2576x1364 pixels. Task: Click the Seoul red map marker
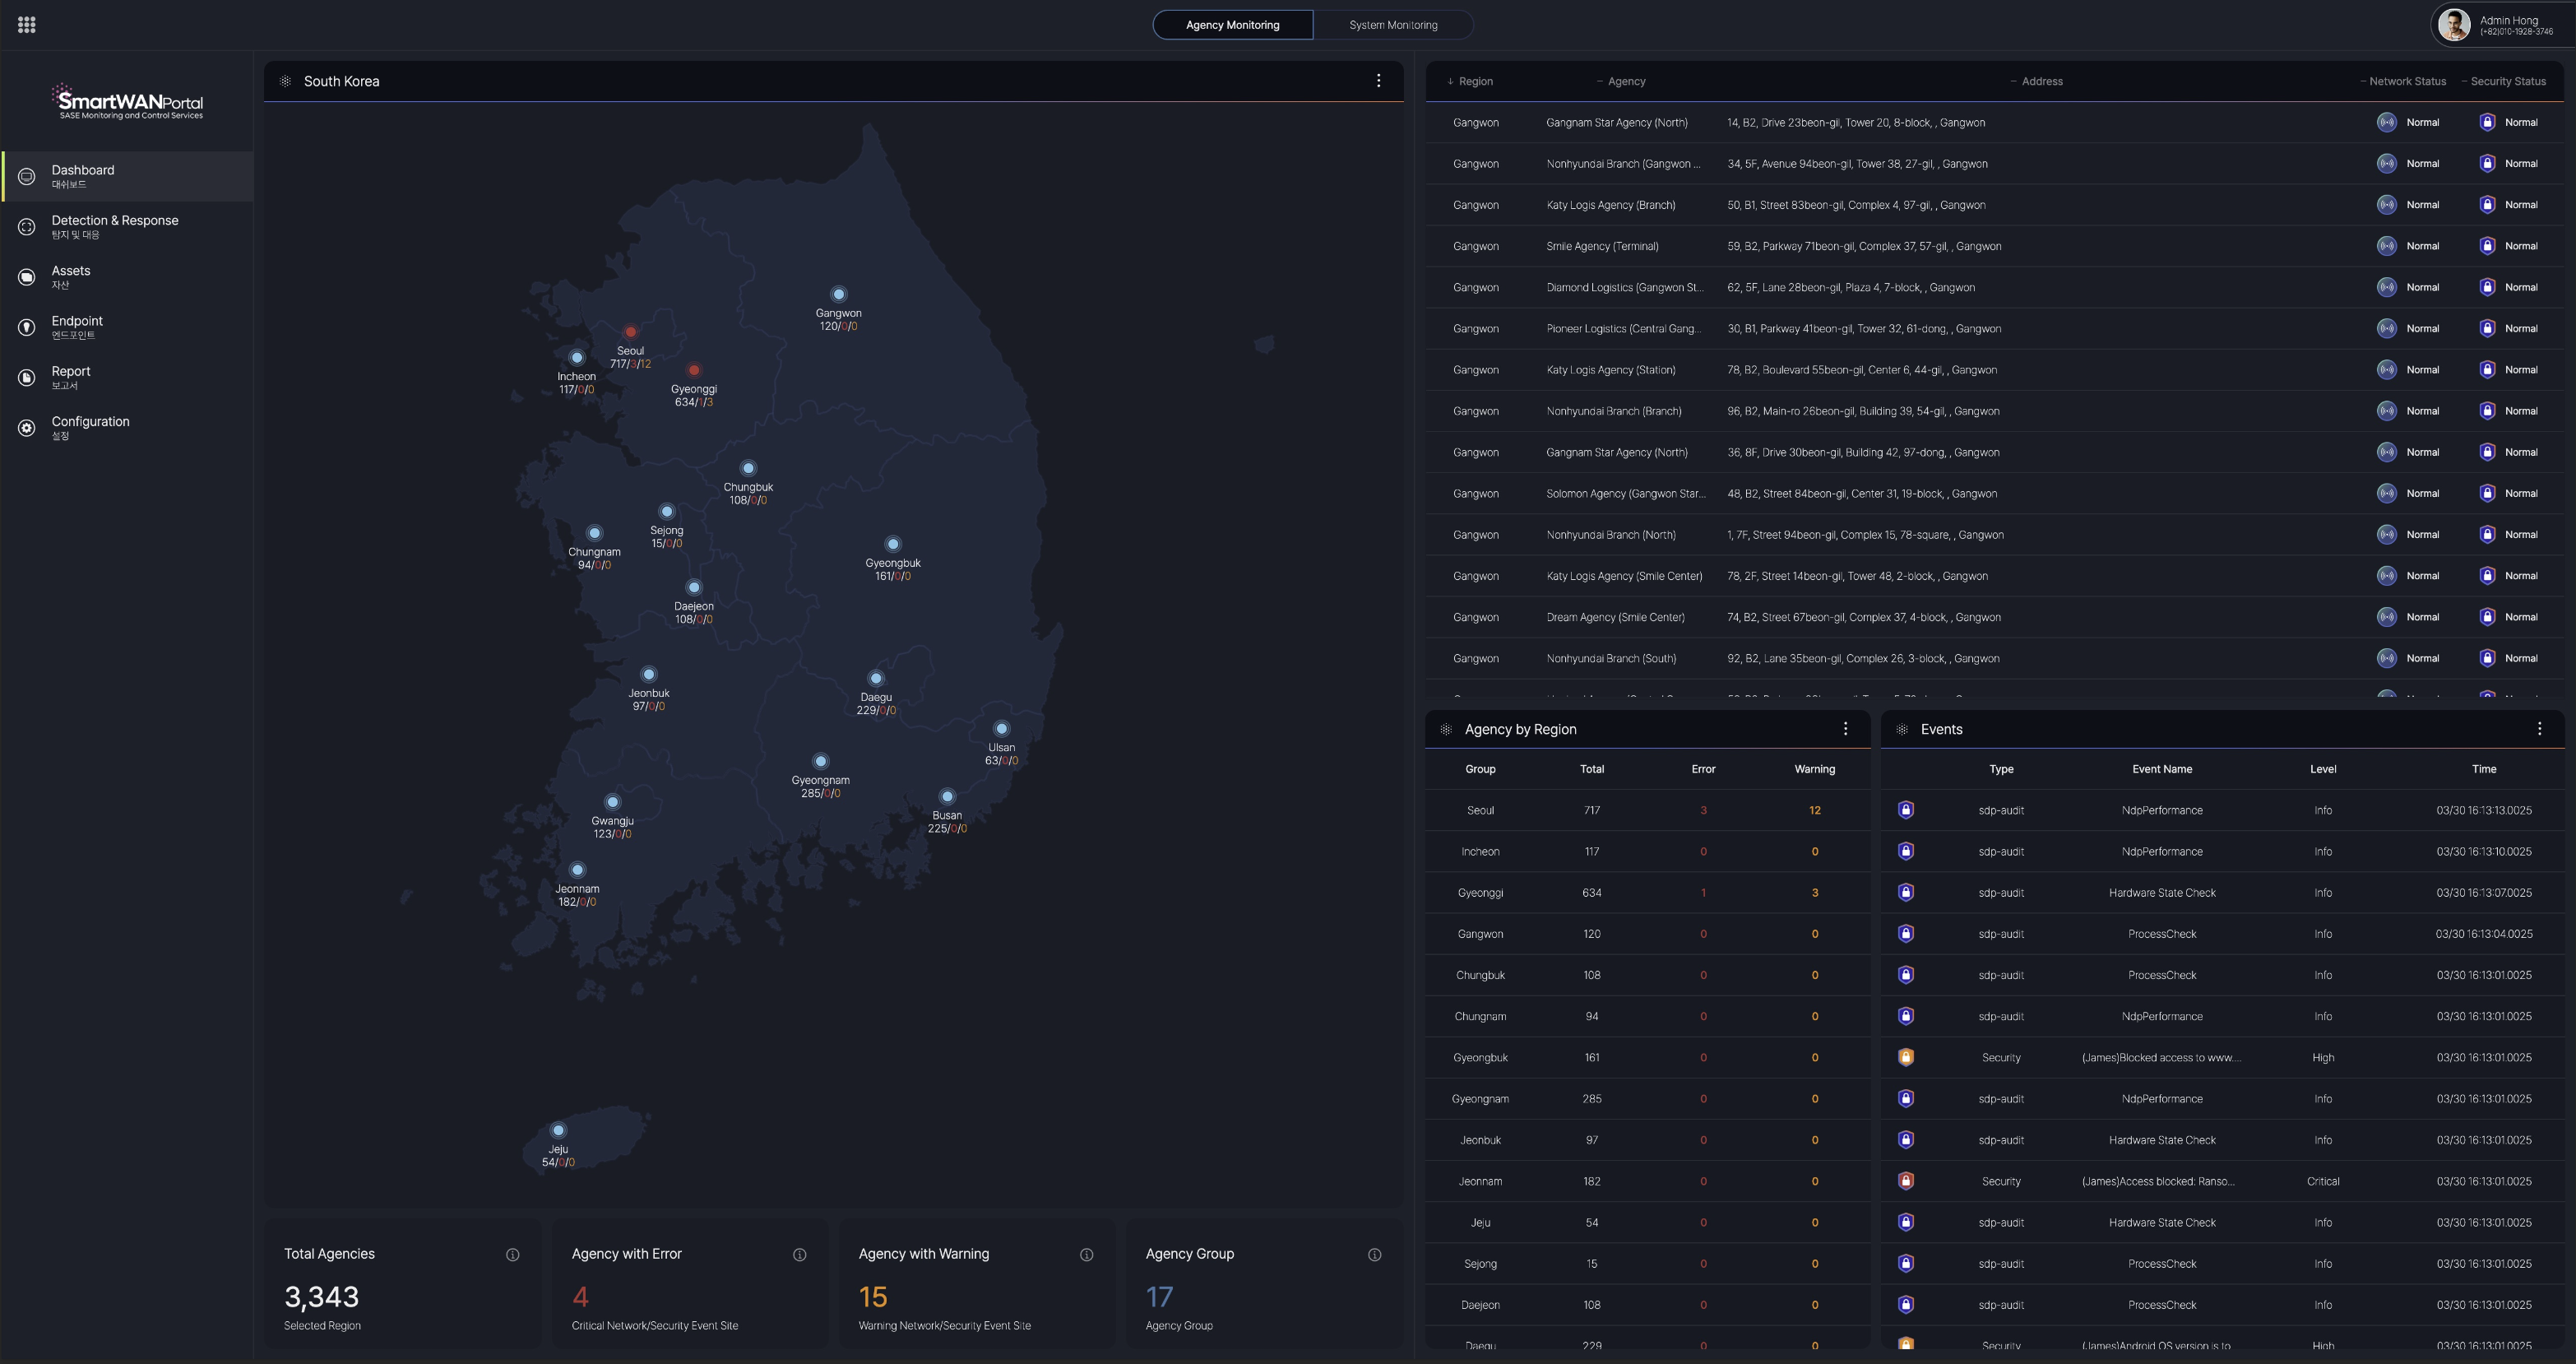tap(631, 332)
